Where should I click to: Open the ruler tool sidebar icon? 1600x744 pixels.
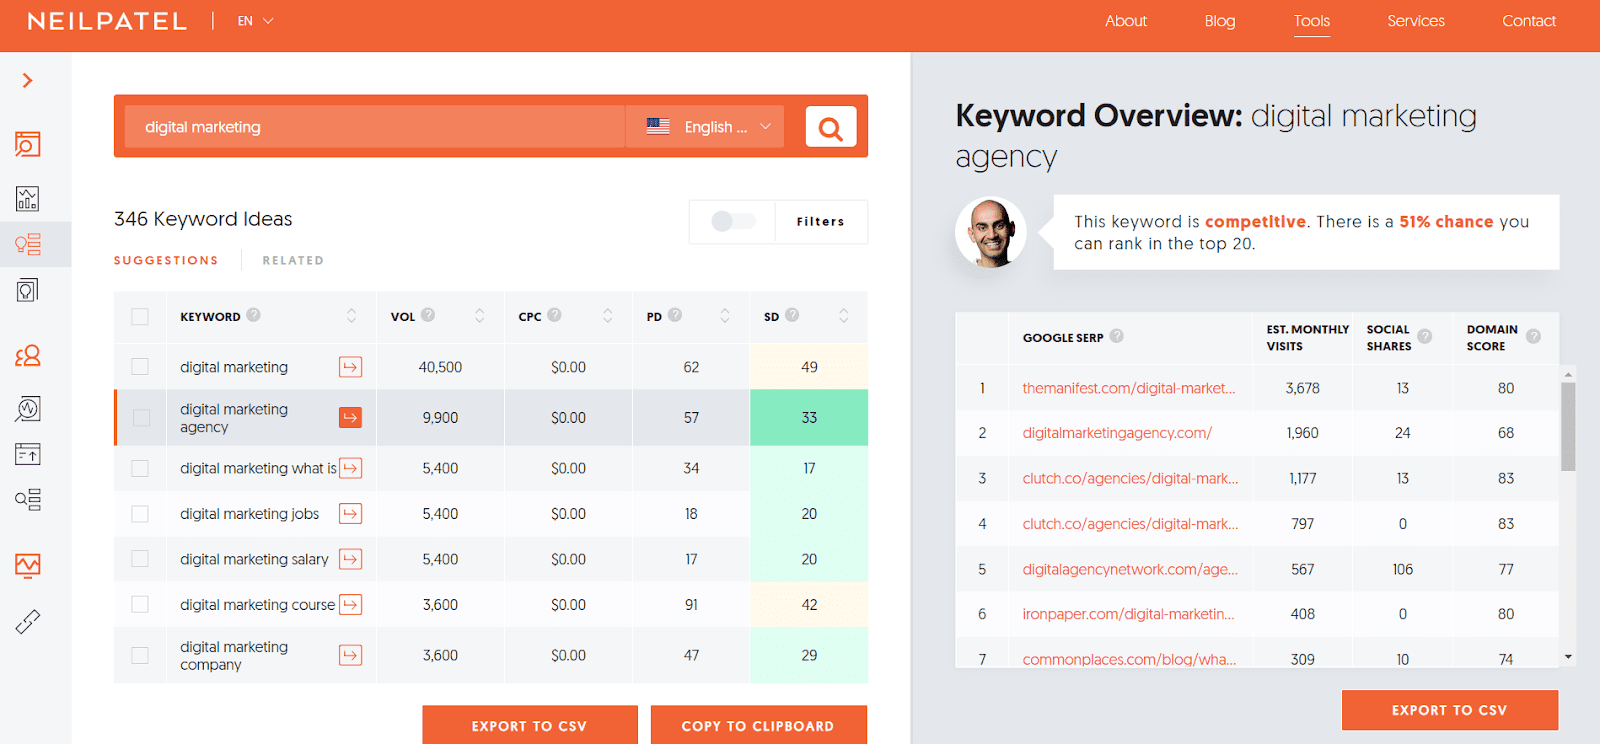coord(28,622)
